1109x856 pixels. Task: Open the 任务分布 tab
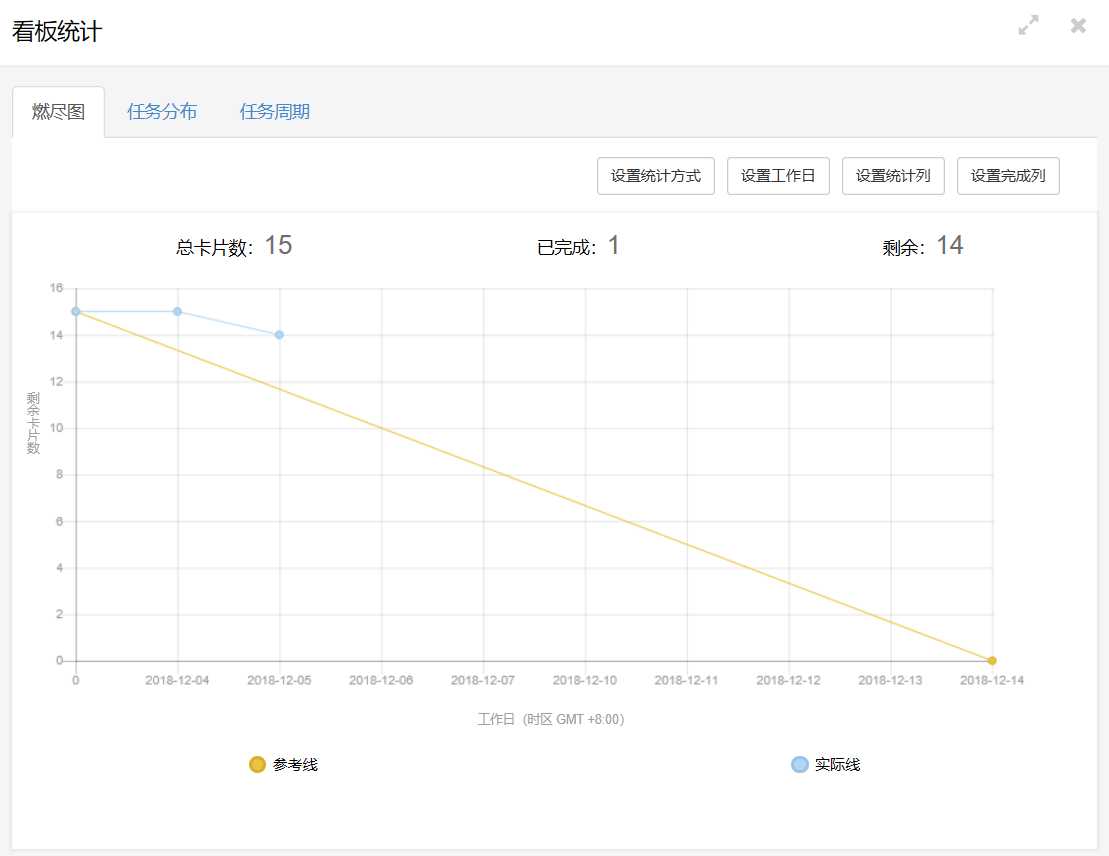point(162,112)
